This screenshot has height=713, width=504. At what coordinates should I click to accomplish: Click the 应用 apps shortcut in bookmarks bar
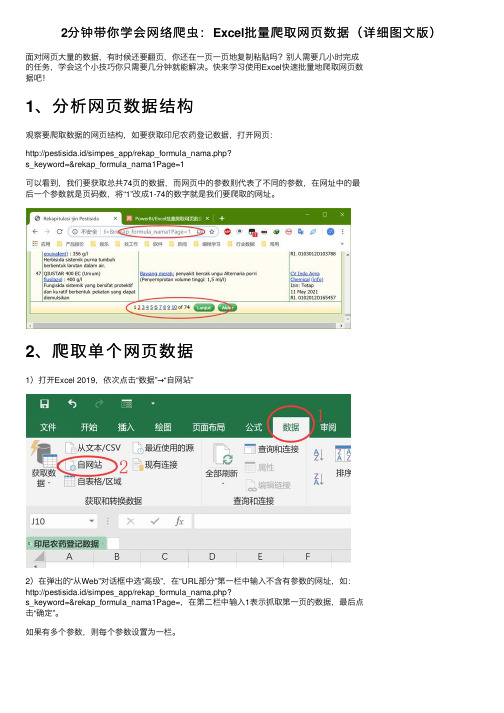click(41, 244)
